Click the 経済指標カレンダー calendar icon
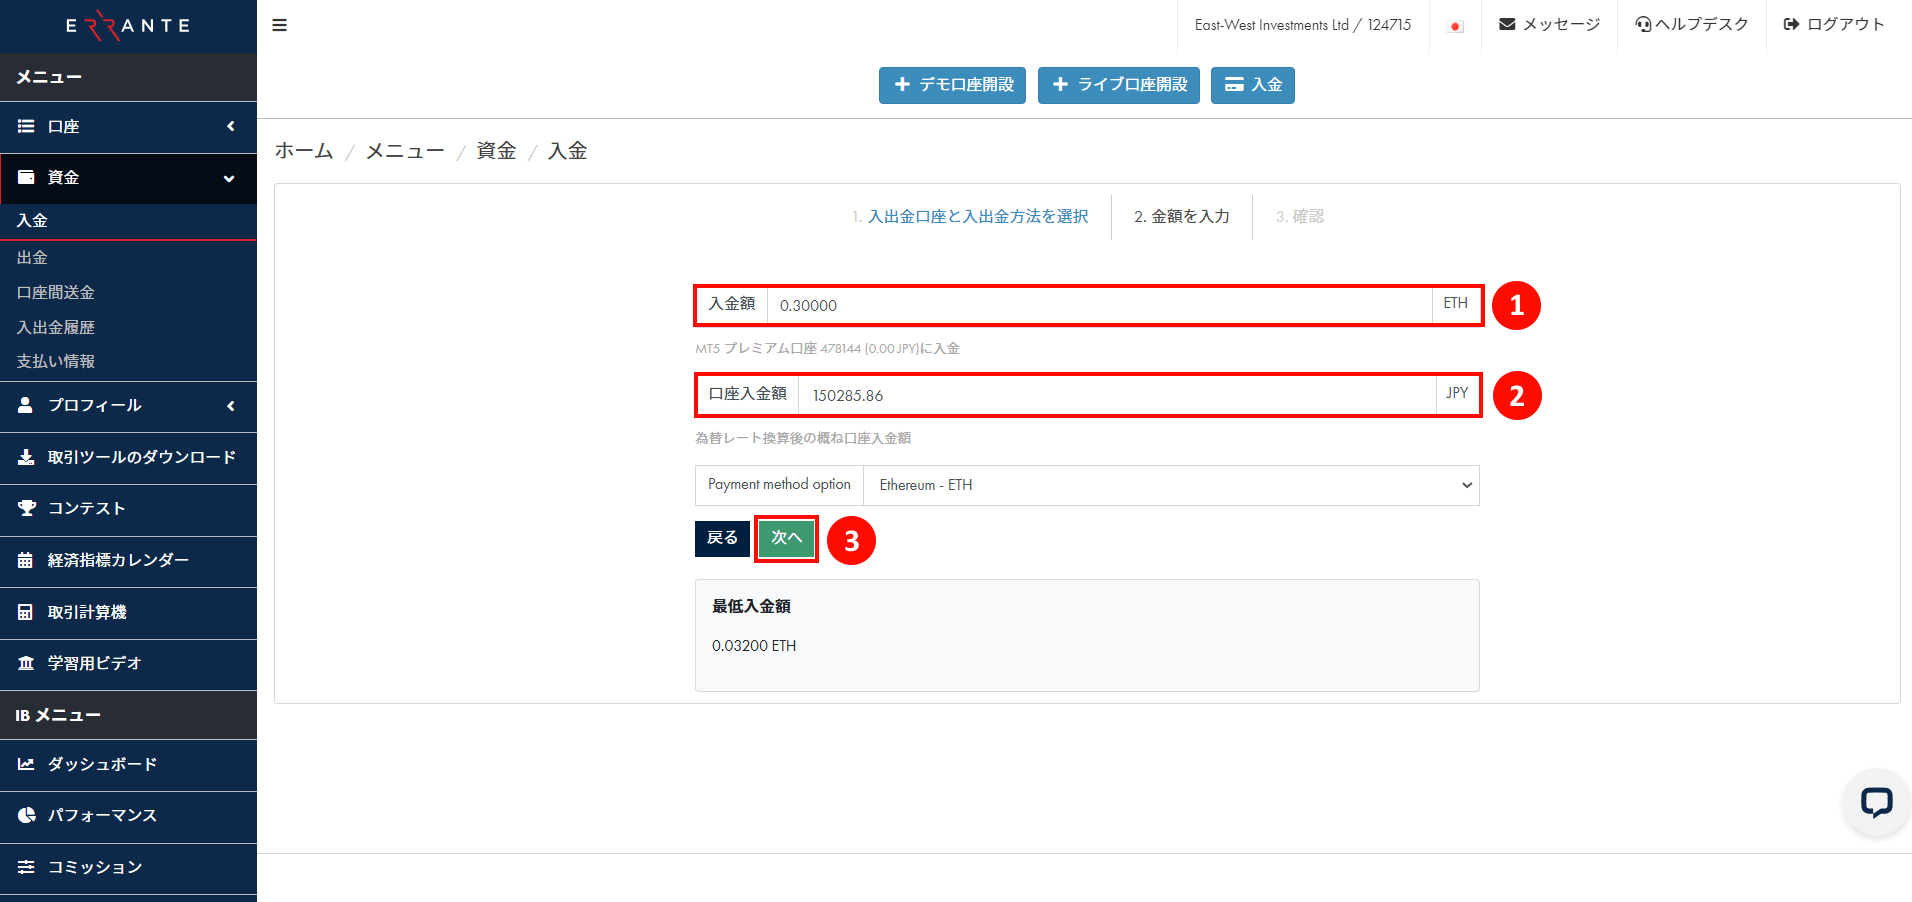The height and width of the screenshot is (902, 1912). (25, 560)
